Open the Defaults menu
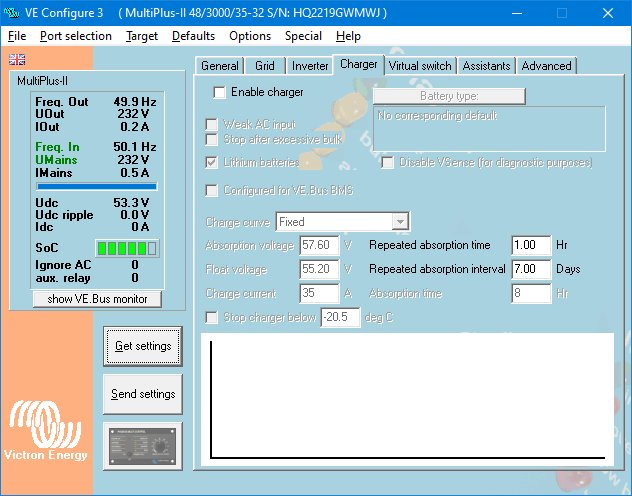 [x=193, y=36]
